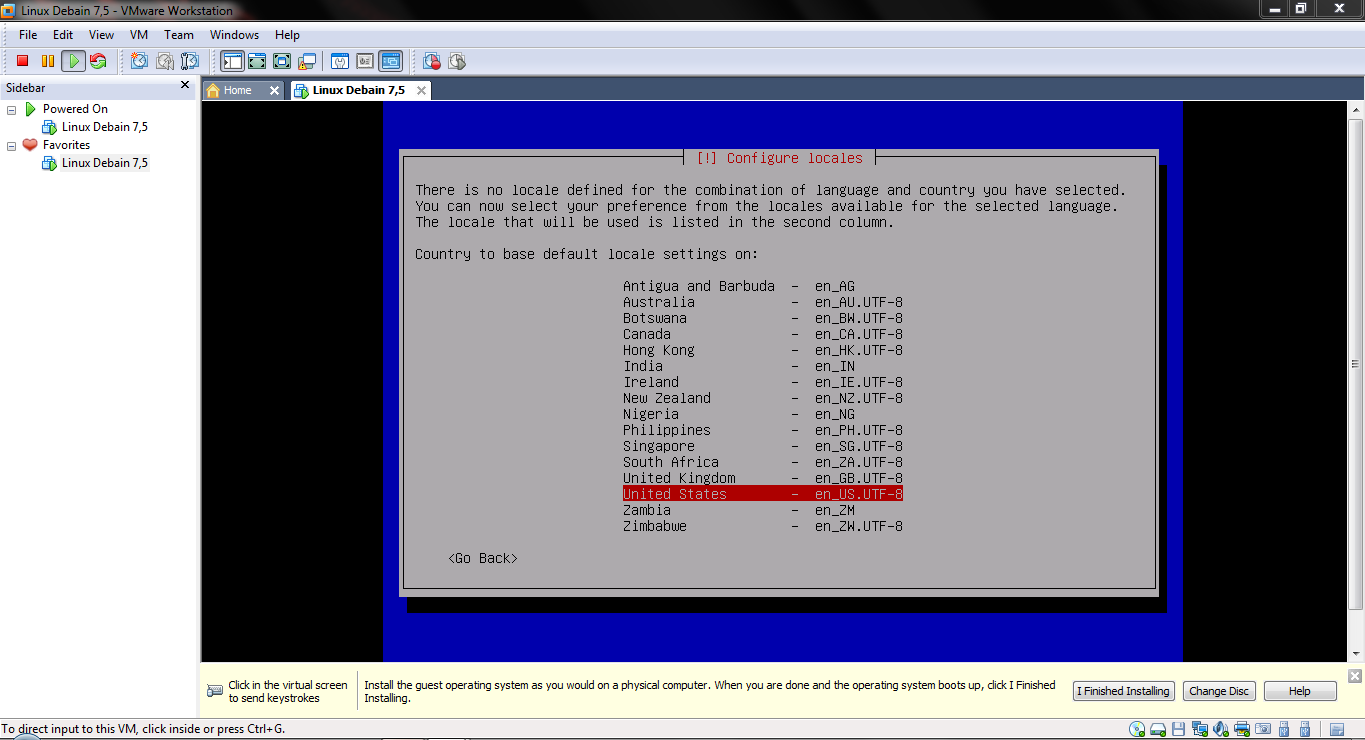
Task: Select the Favorites sidebar group label
Action: click(66, 145)
